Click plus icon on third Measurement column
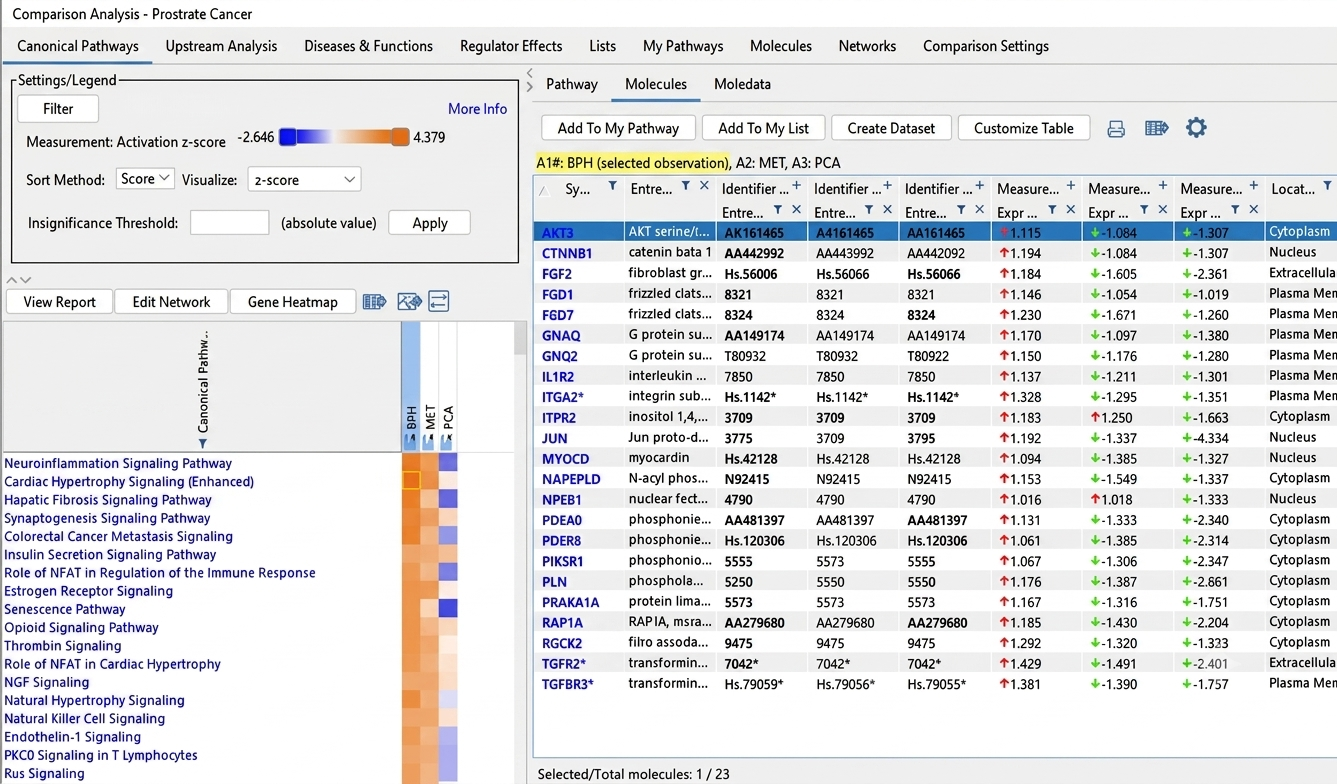 1253,187
